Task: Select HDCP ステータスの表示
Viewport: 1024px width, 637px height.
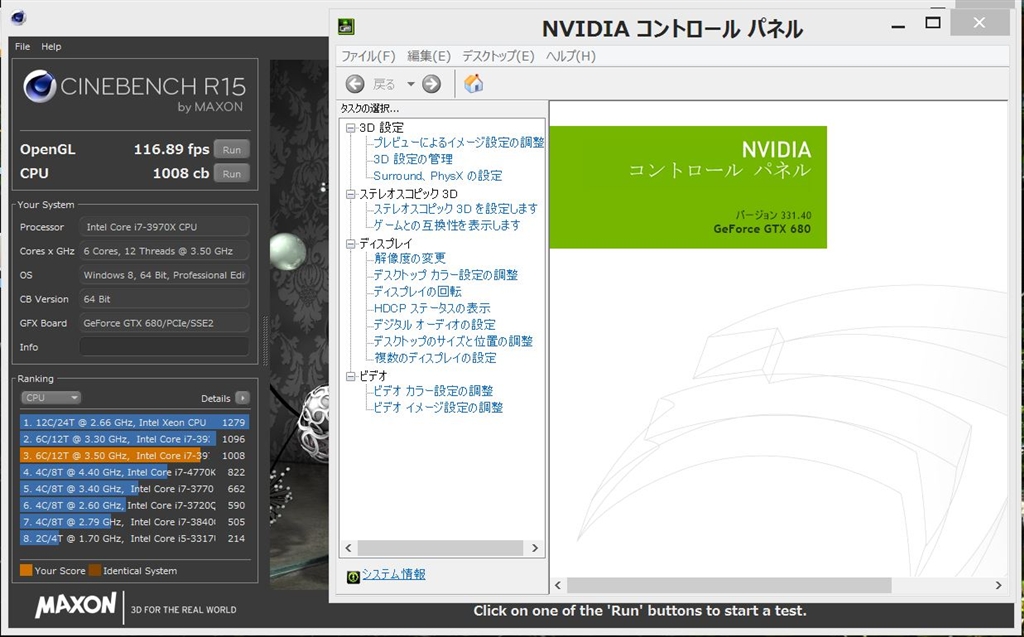Action: point(432,308)
